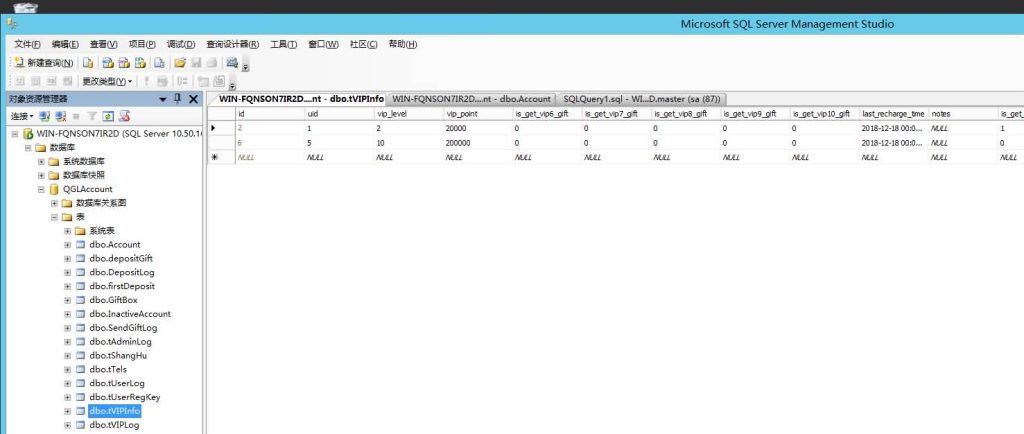This screenshot has height=434, width=1024.
Task: Expand the Database Snapshots (数据库快照) folder
Action: pos(41,175)
